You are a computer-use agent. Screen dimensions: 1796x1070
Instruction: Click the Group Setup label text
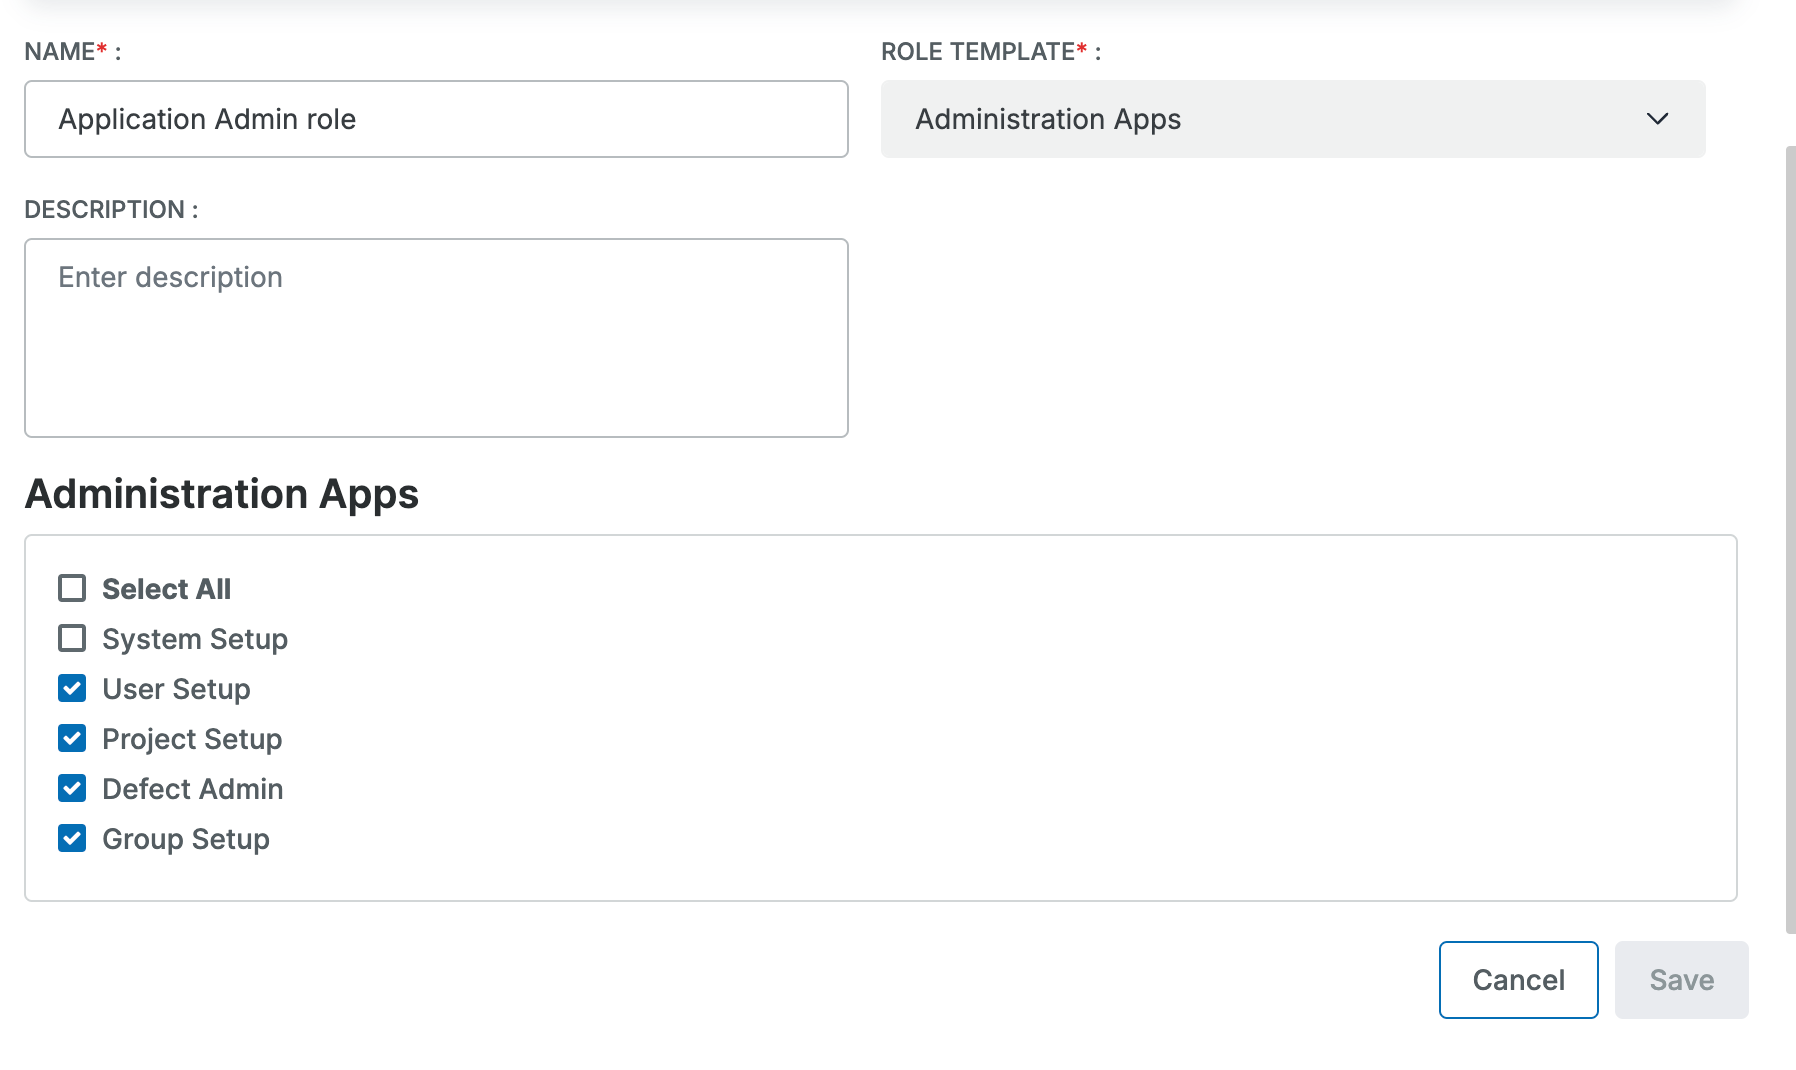[186, 839]
